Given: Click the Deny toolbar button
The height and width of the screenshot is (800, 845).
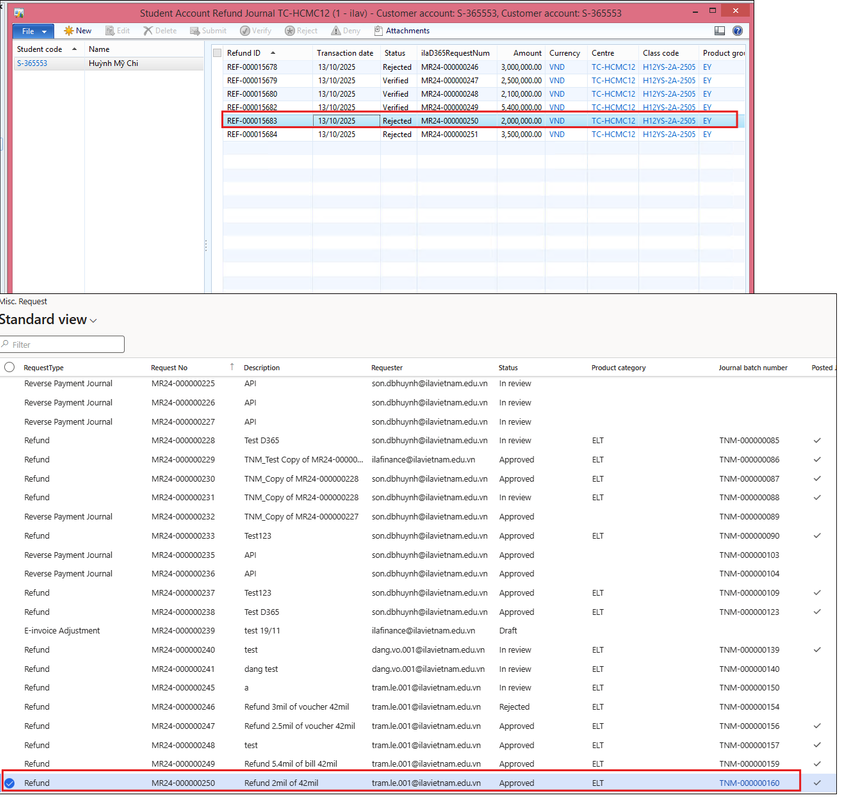Looking at the screenshot, I should pyautogui.click(x=345, y=31).
